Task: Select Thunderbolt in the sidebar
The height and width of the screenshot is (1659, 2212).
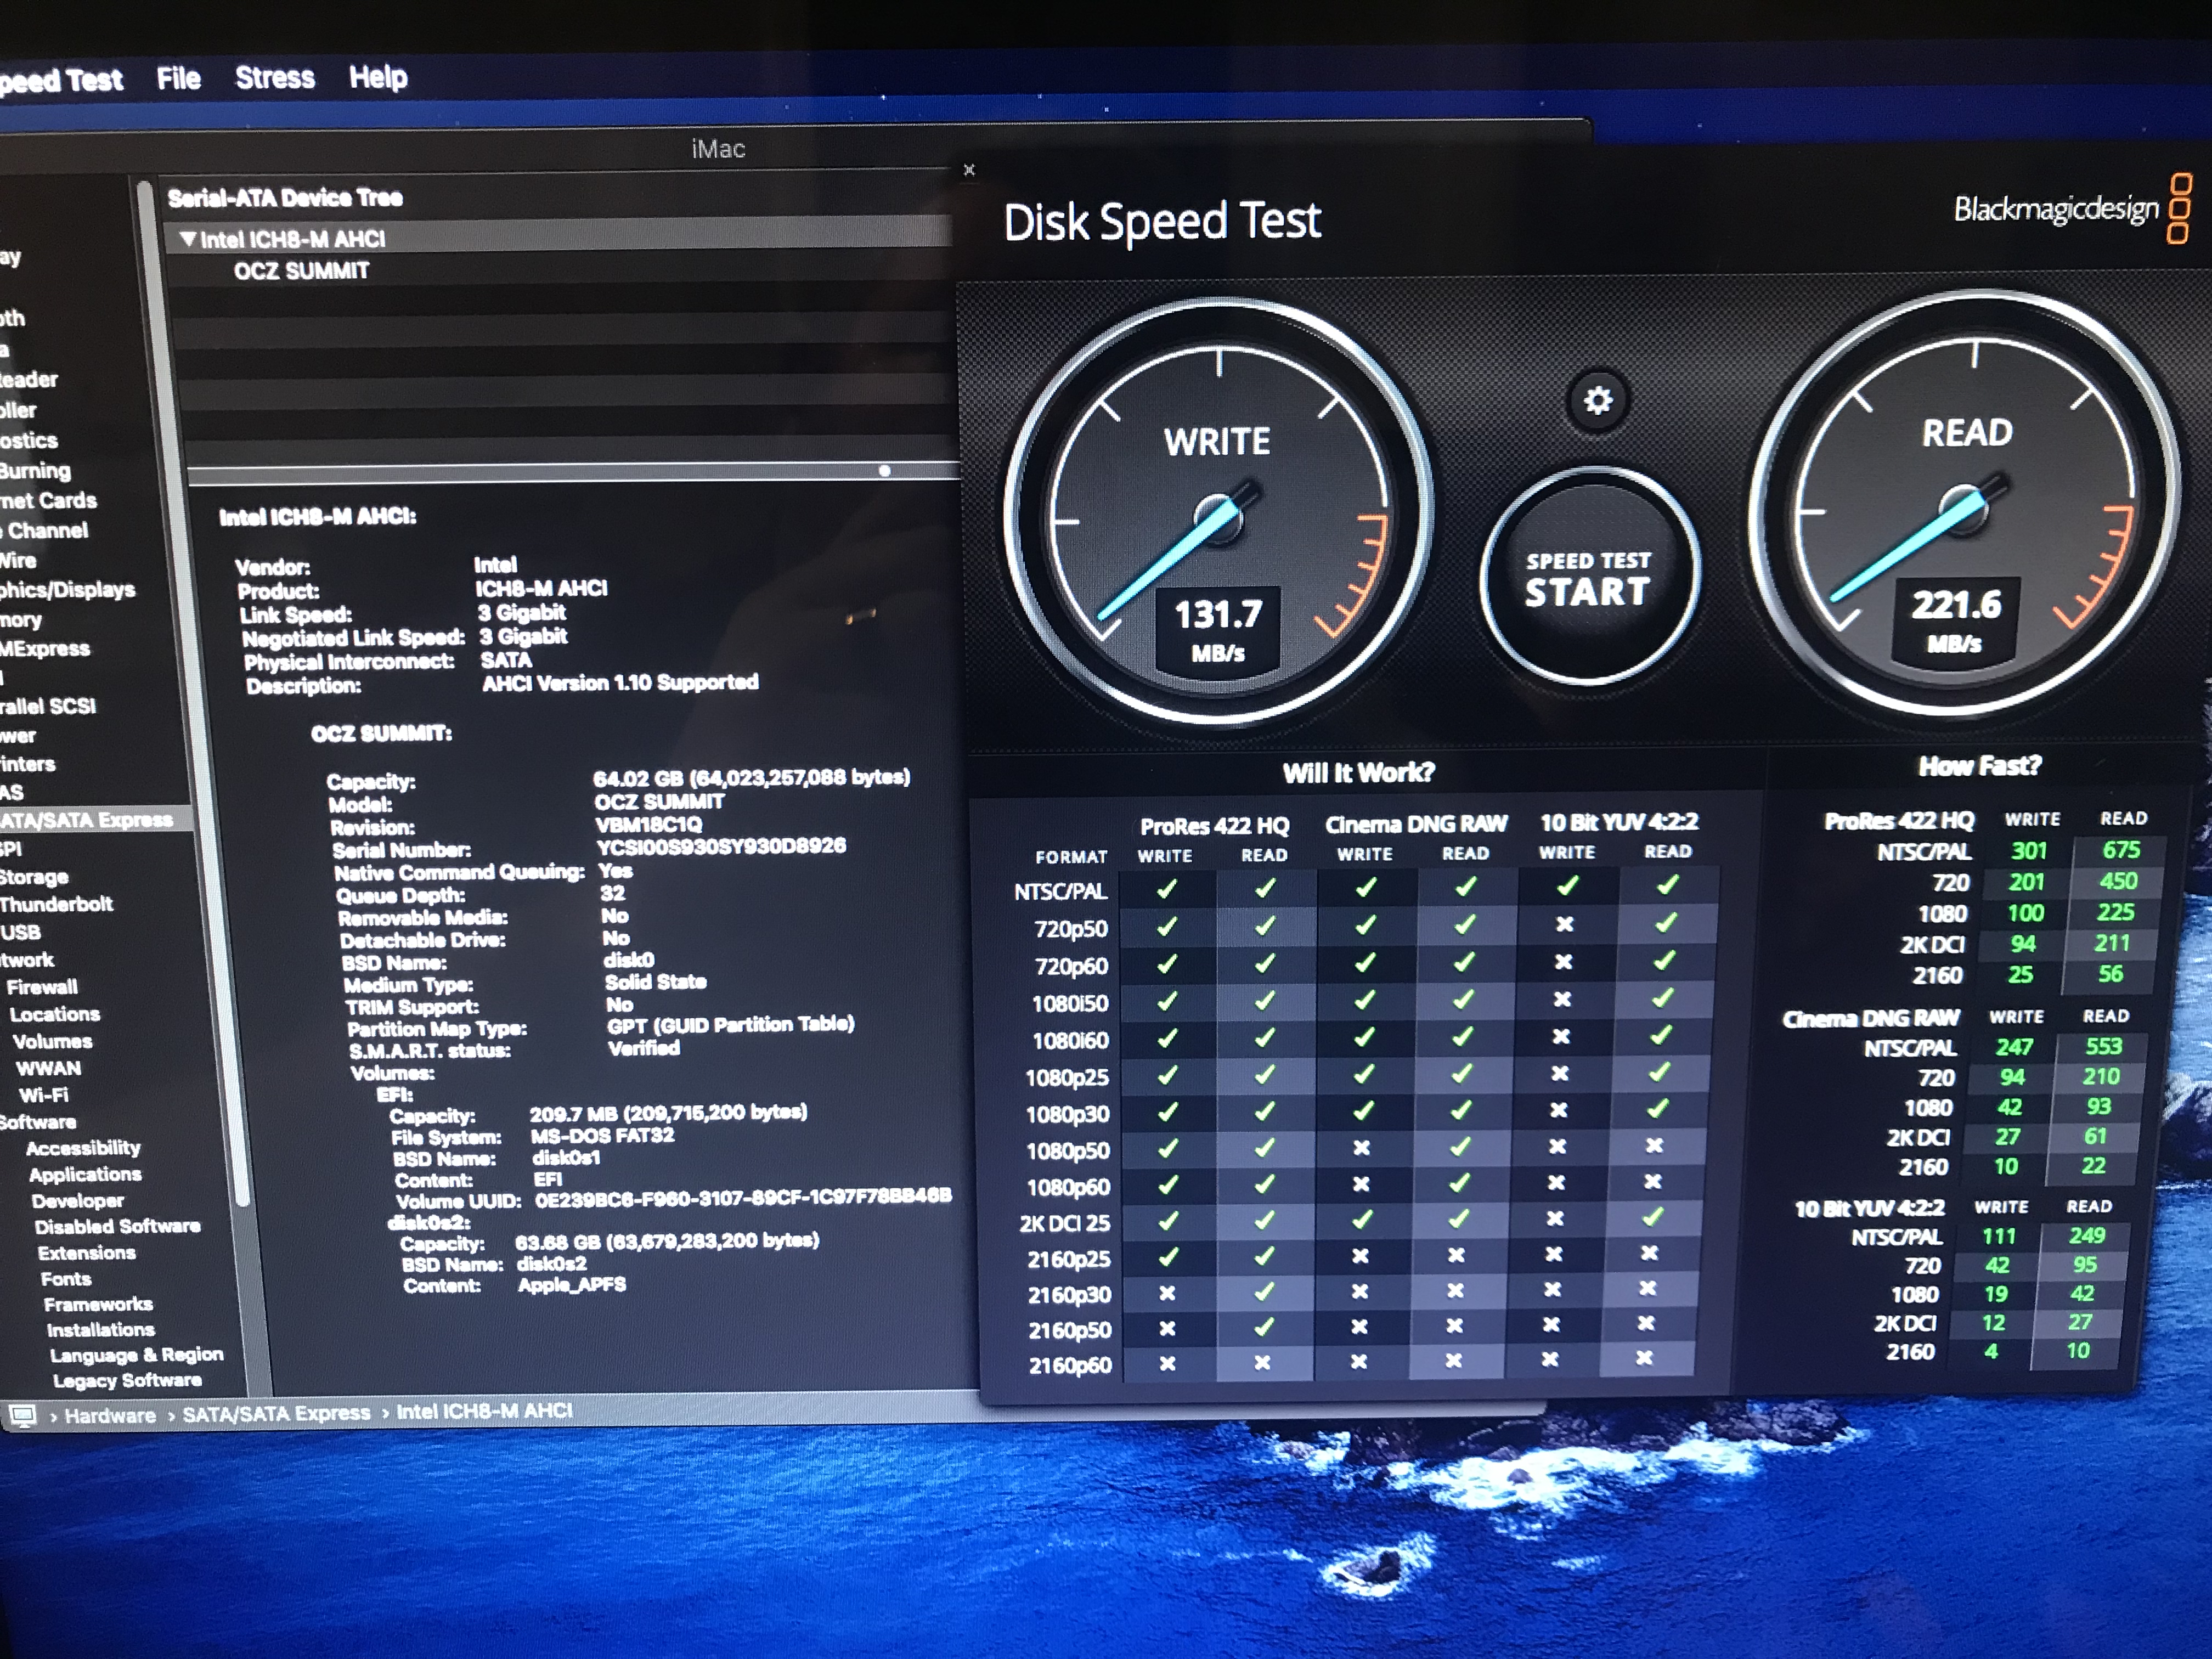Action: [56, 904]
